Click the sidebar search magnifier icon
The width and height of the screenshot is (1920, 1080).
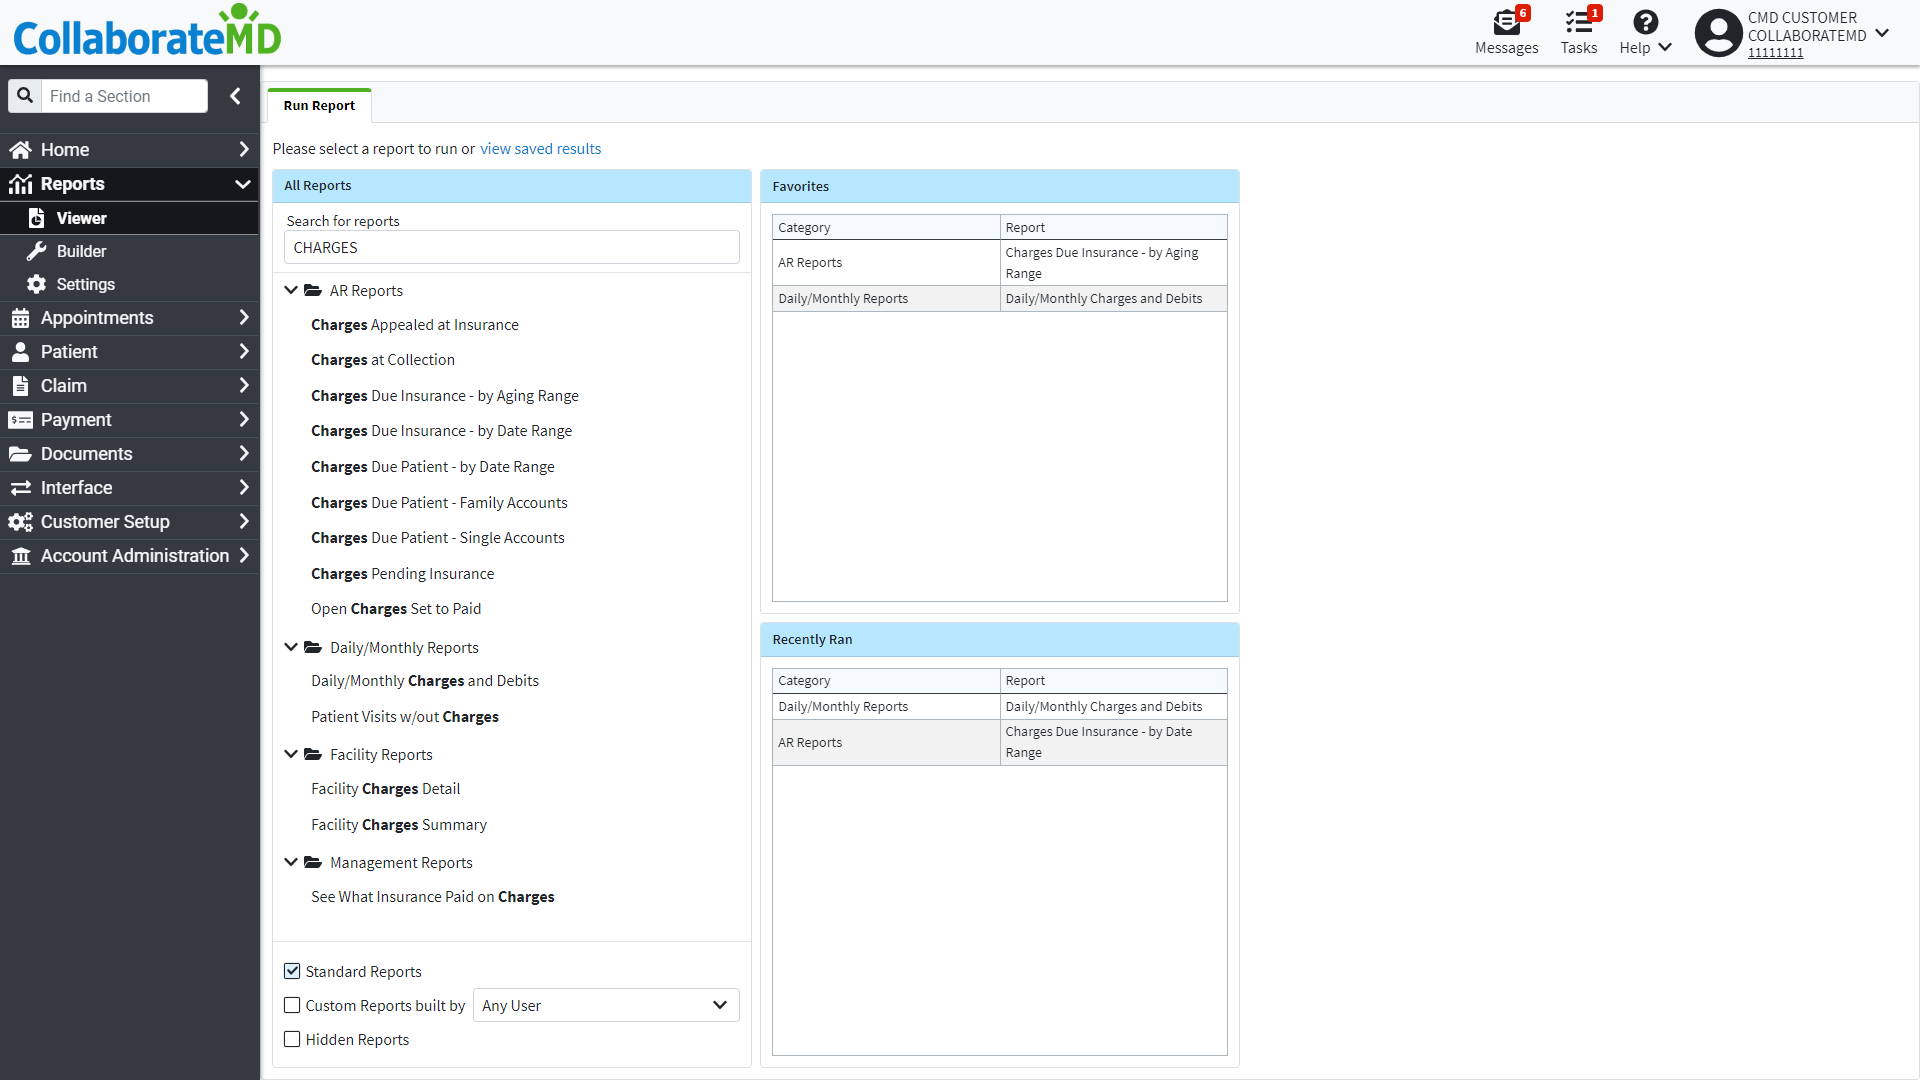tap(25, 96)
